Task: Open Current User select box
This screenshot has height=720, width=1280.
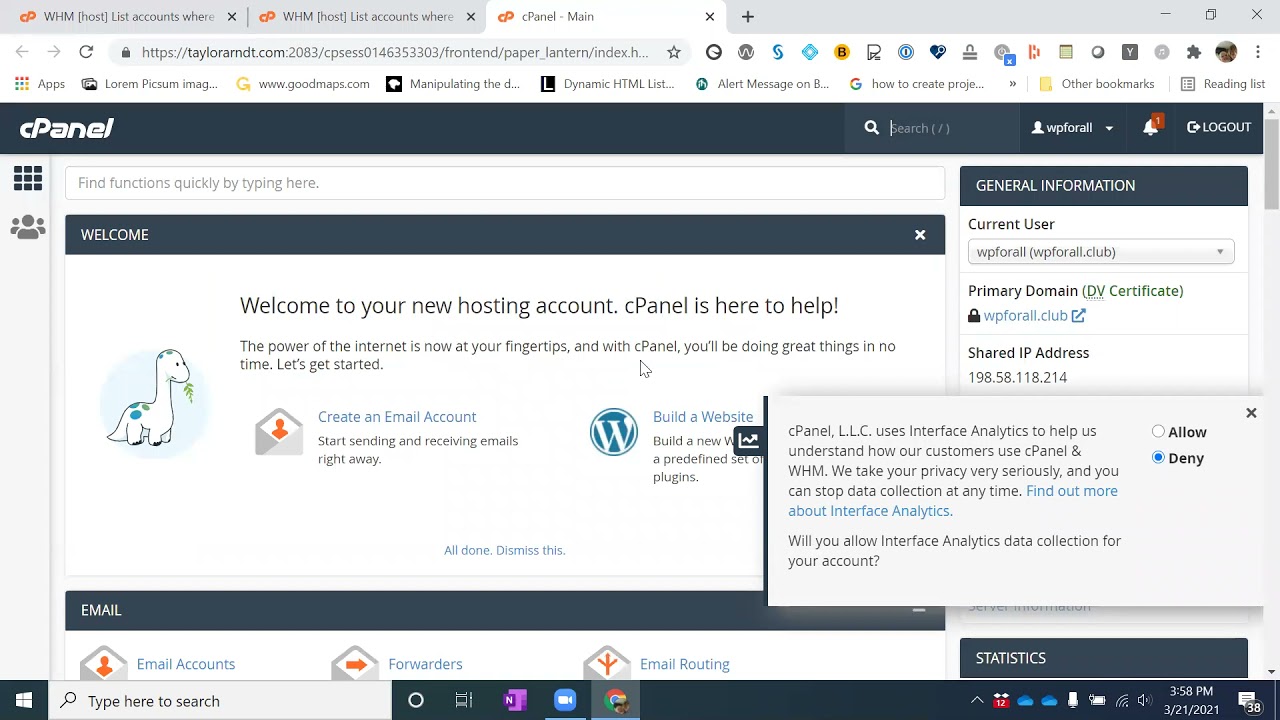Action: (1101, 252)
